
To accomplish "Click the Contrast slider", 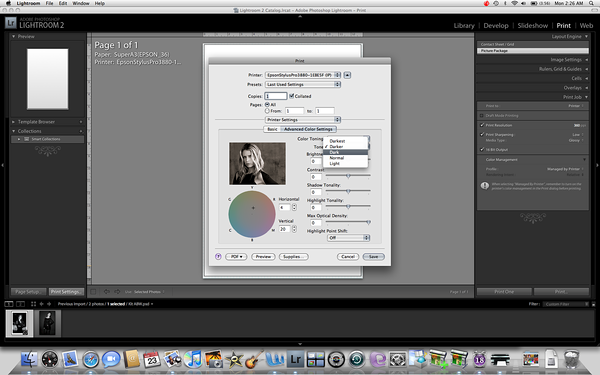I will point(348,176).
